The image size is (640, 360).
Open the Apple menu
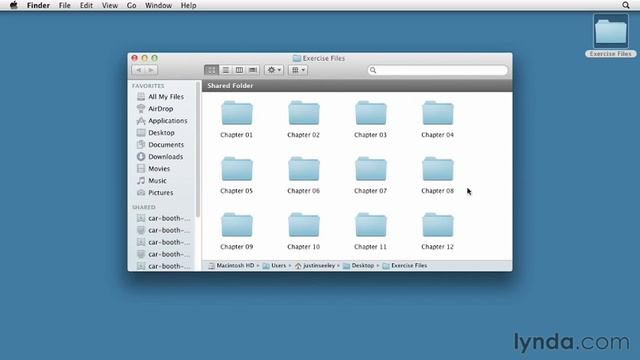tap(13, 5)
